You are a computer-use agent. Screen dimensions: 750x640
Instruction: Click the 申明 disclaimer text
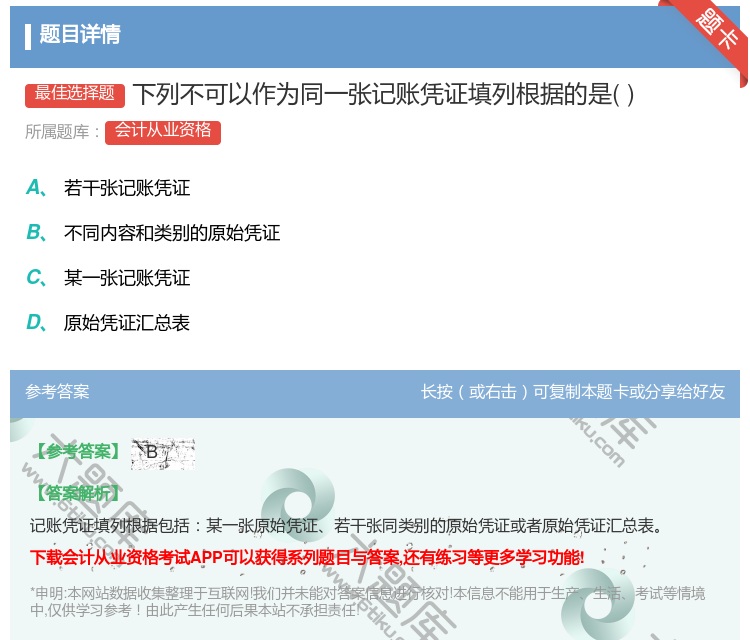(367, 602)
